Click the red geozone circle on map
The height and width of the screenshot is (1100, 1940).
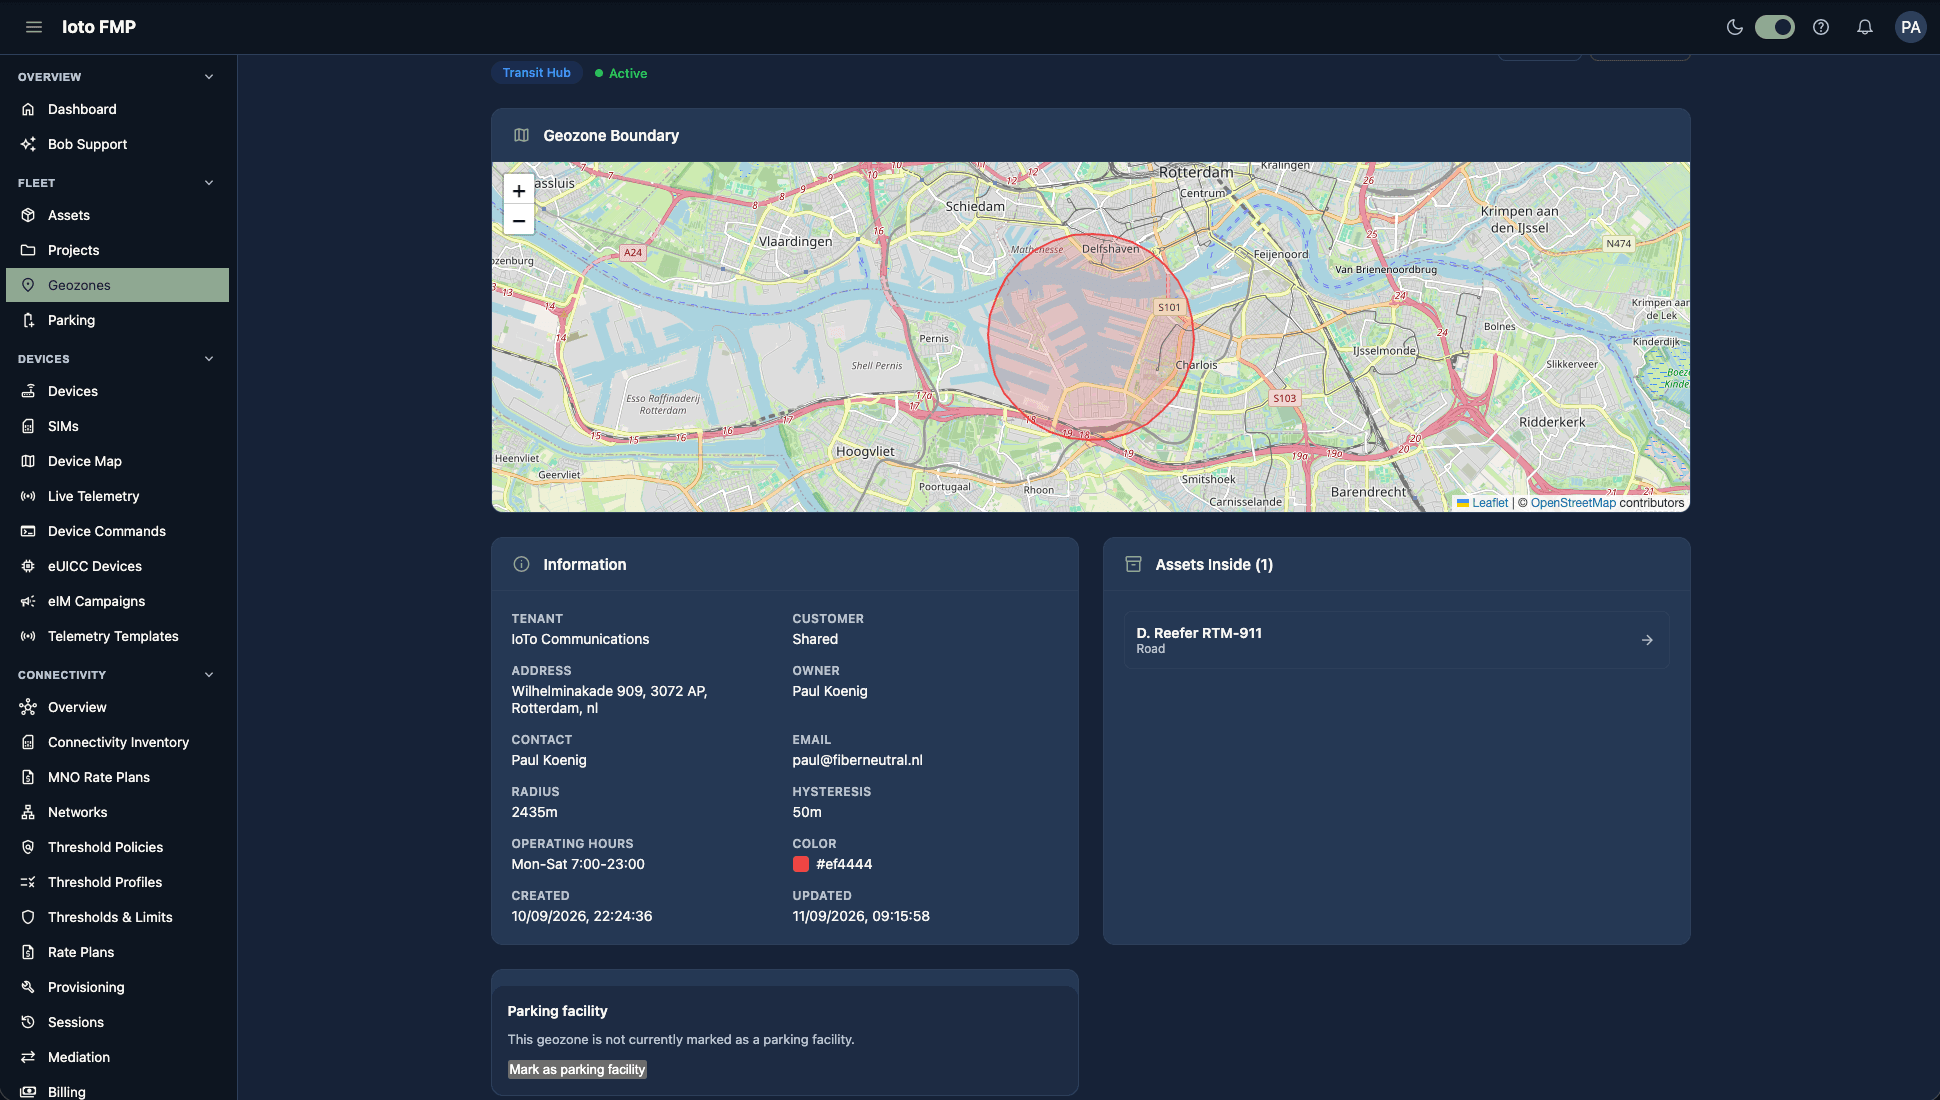1090,336
